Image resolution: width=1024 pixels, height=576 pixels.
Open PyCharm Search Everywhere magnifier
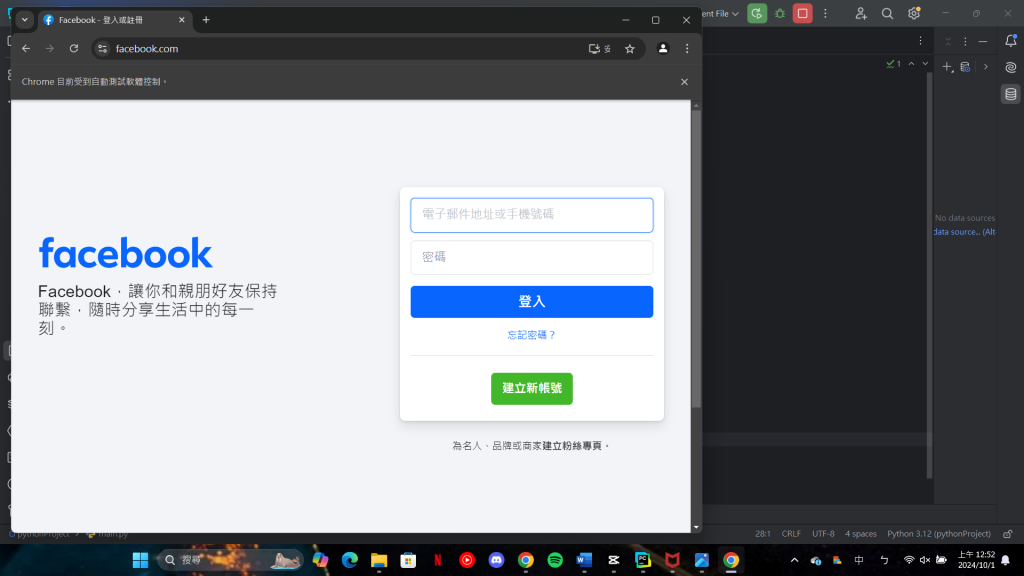(x=887, y=13)
